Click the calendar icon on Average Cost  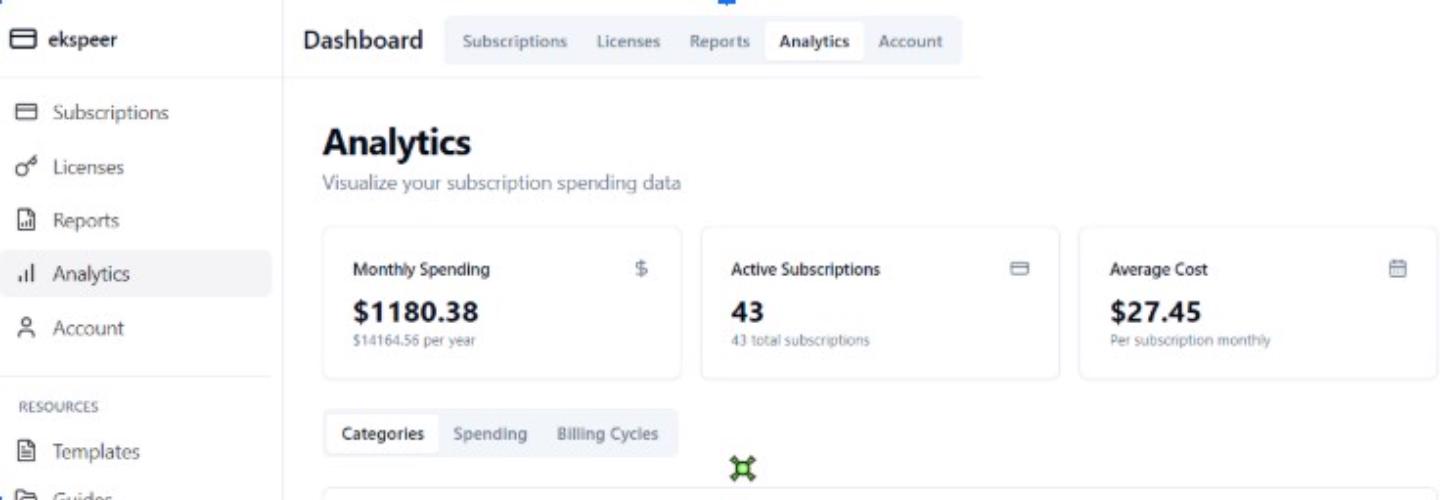point(1398,269)
